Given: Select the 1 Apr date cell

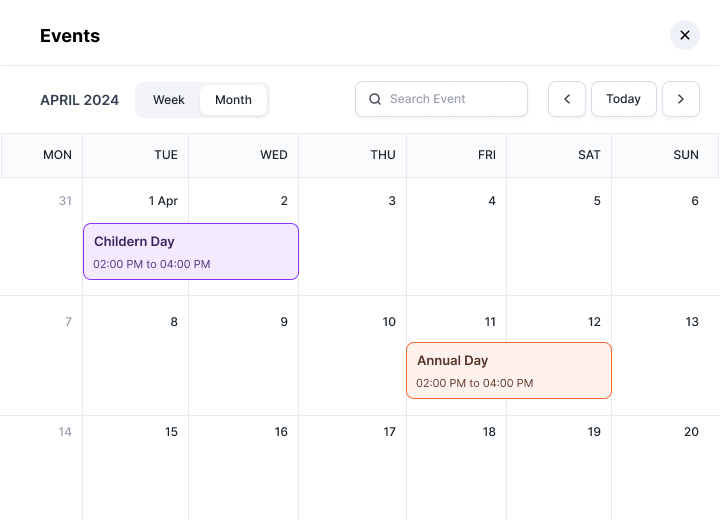Looking at the screenshot, I should [x=163, y=201].
